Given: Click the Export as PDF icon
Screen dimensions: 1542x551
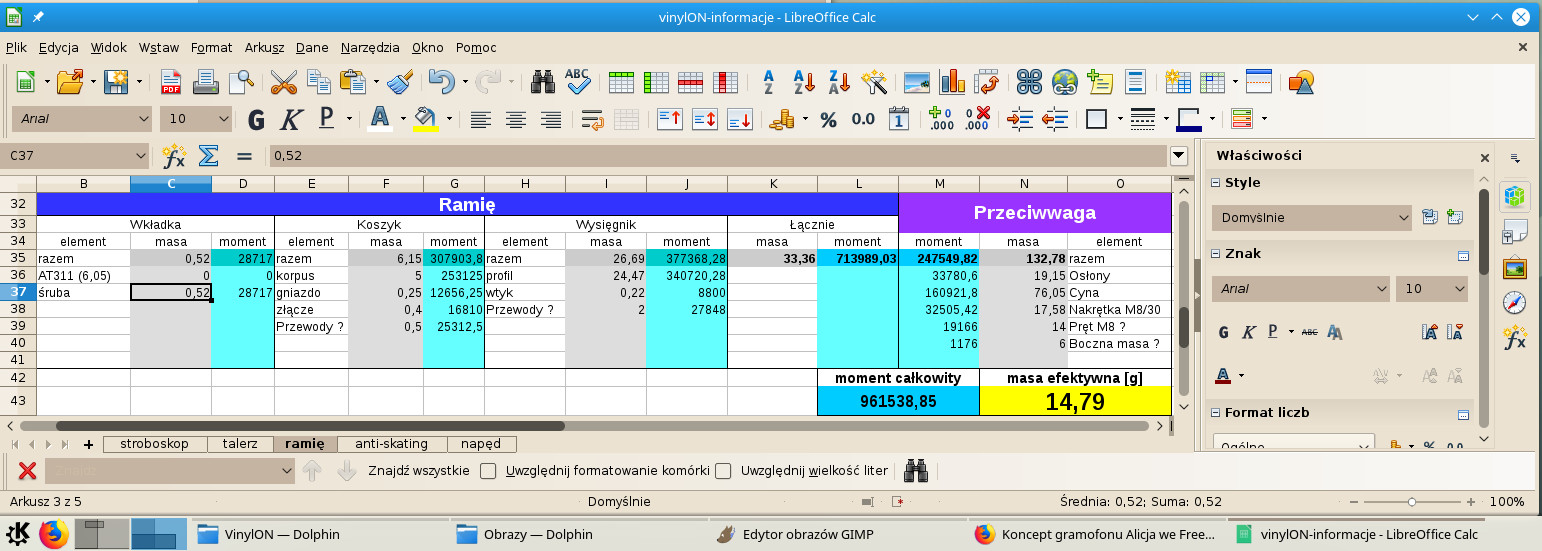Looking at the screenshot, I should 171,82.
